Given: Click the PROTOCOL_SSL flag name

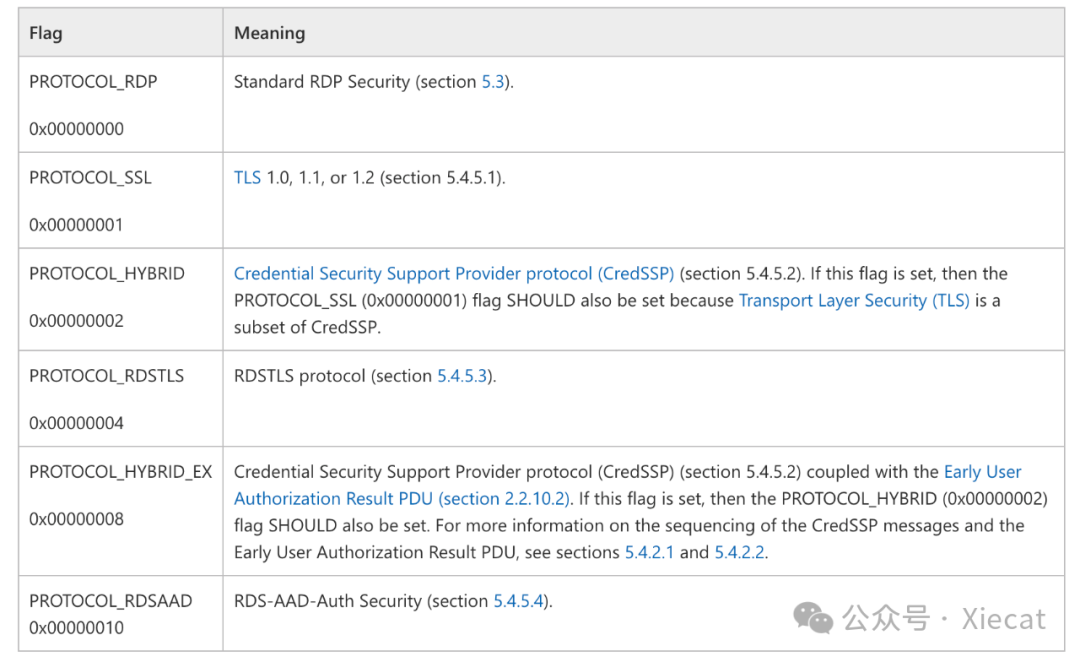Looking at the screenshot, I should [x=90, y=178].
